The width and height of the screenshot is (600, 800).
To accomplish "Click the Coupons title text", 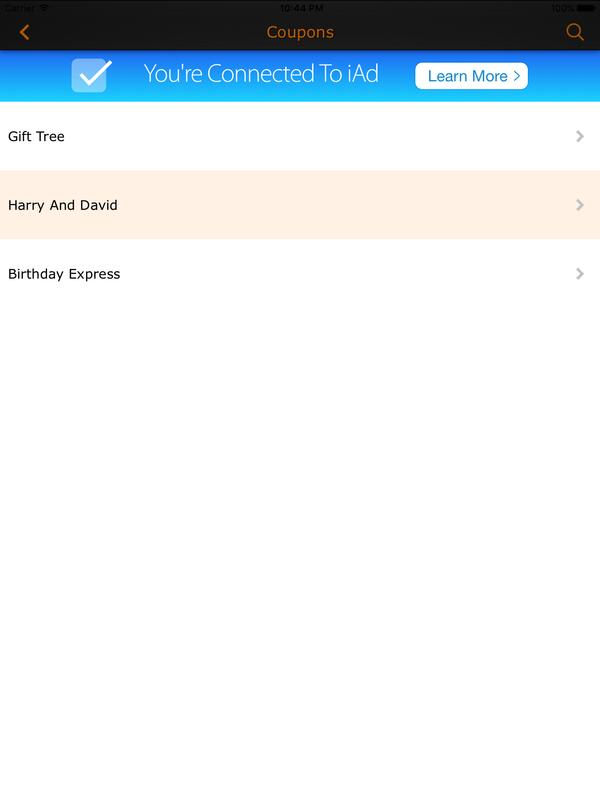I will tap(300, 32).
